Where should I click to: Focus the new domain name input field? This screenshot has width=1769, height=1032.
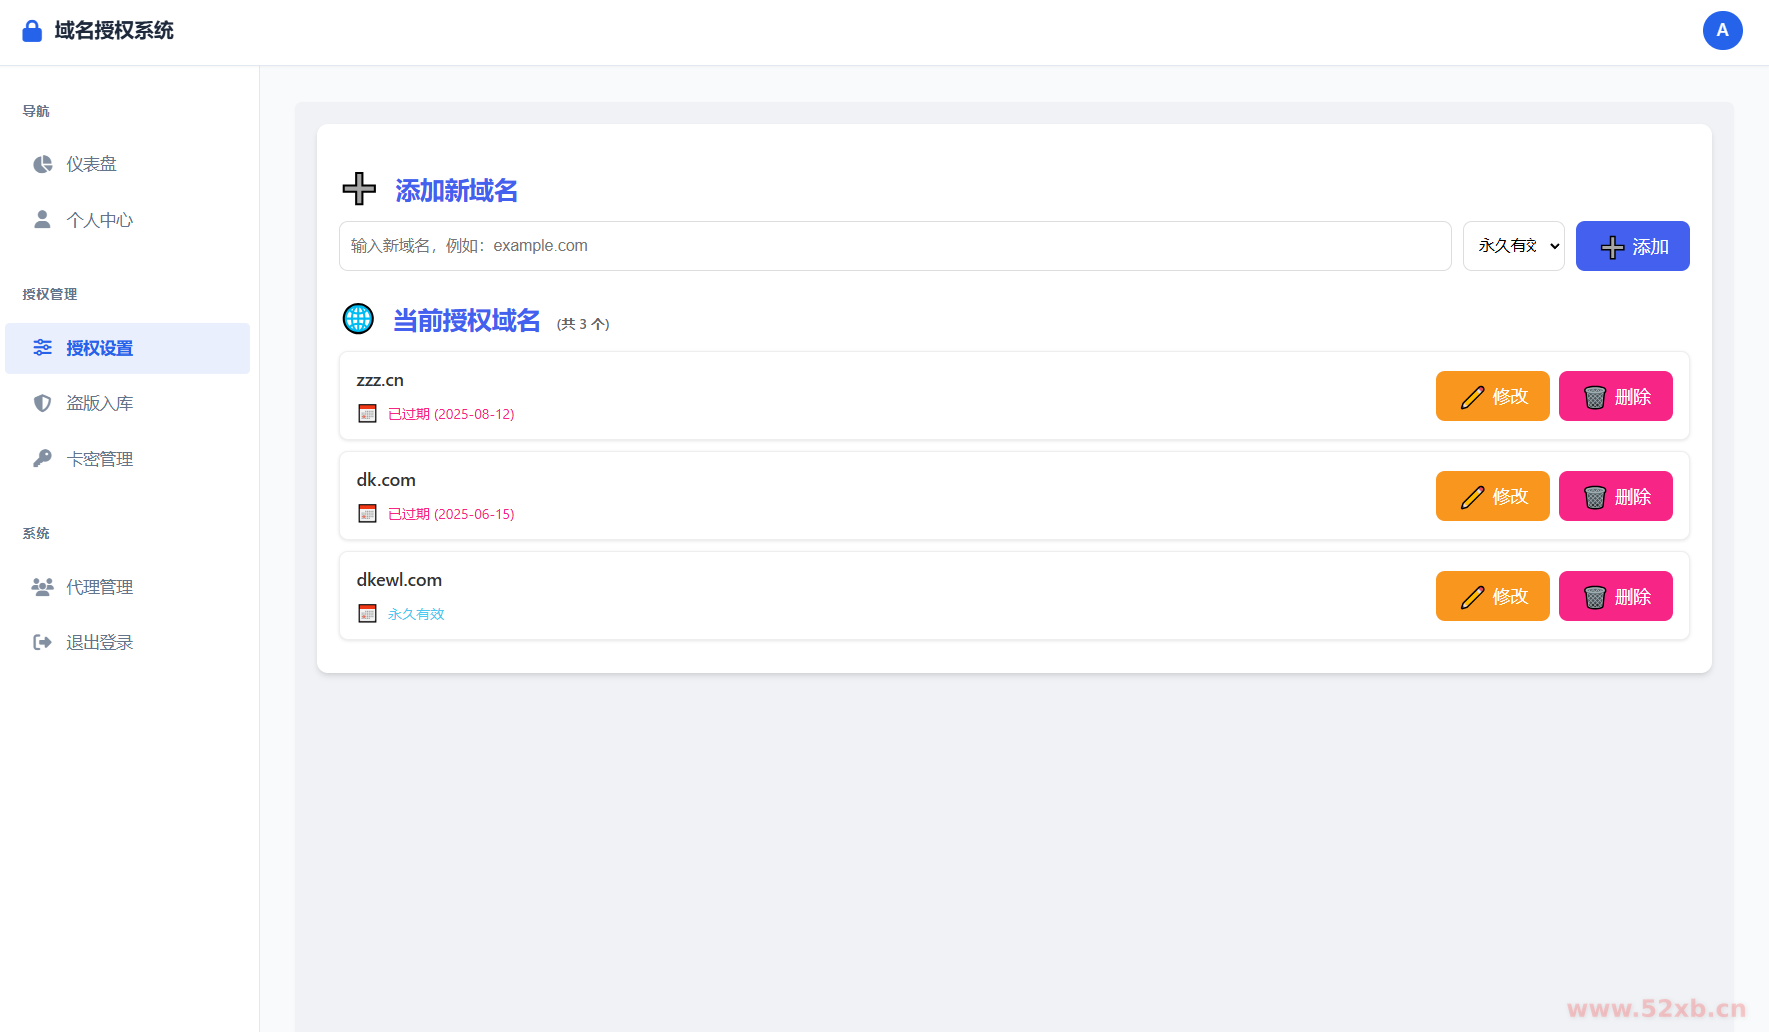(x=894, y=246)
